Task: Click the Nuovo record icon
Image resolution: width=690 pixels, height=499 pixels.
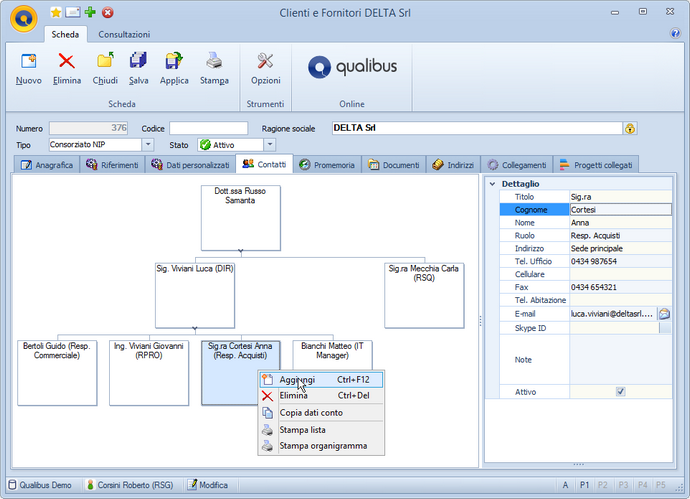Action: tap(29, 61)
